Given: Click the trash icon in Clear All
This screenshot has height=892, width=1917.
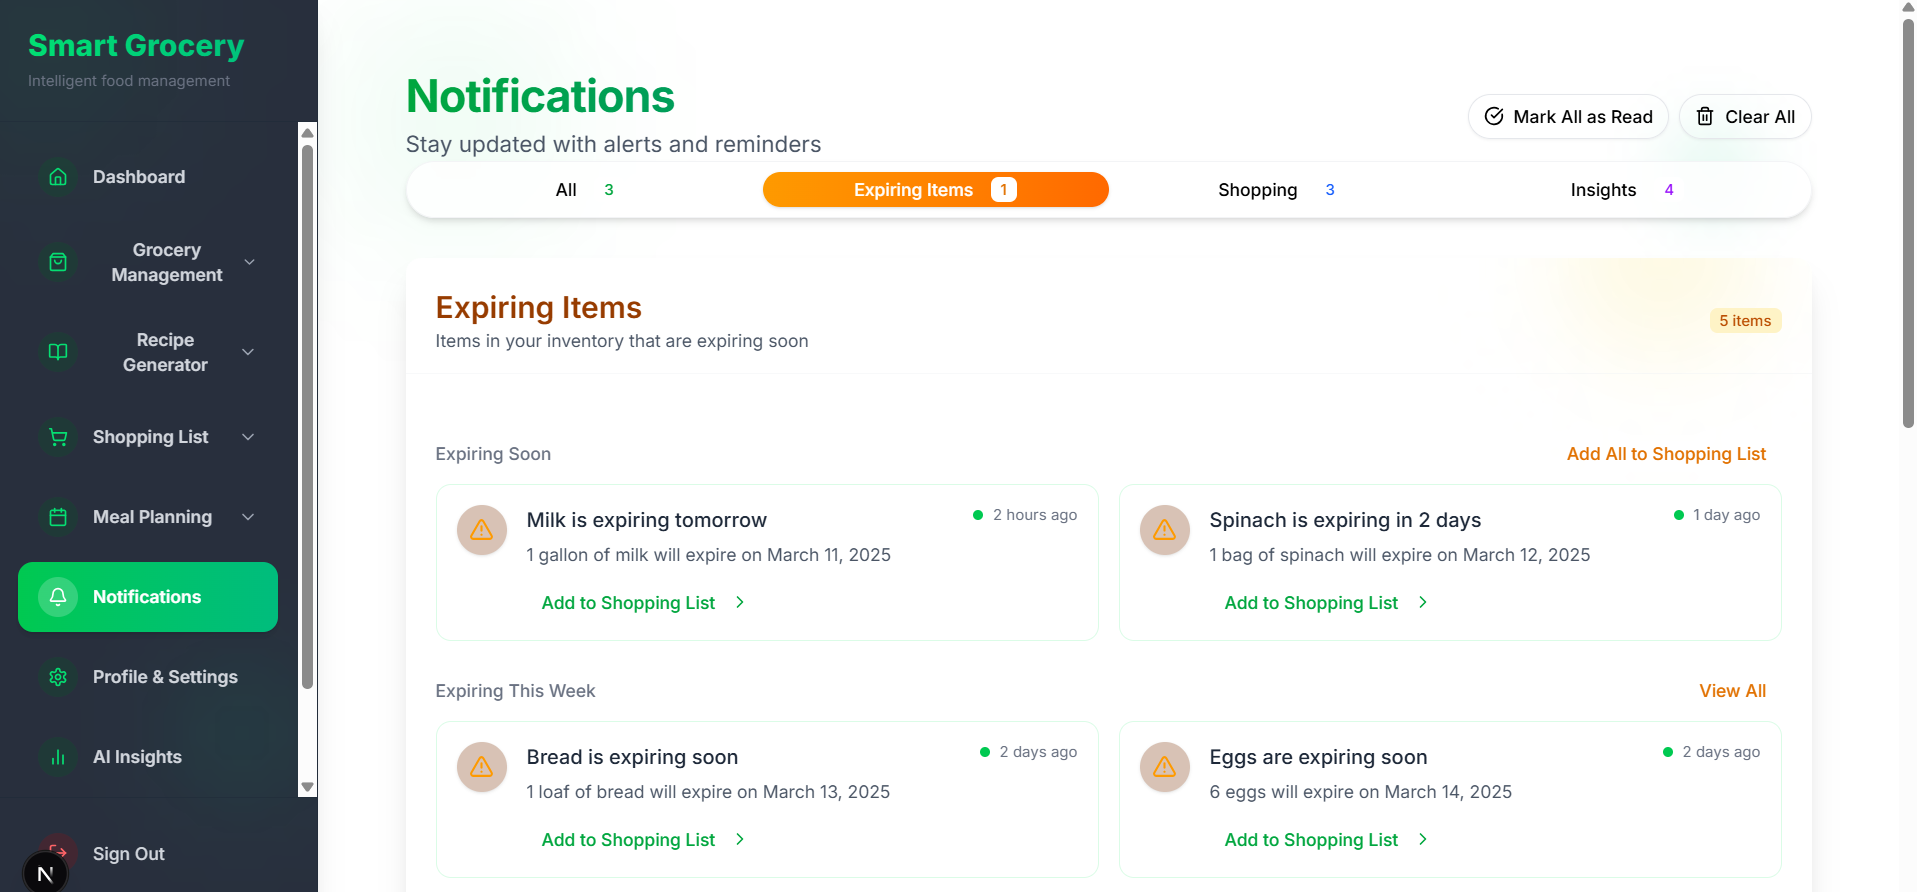Looking at the screenshot, I should [x=1705, y=116].
